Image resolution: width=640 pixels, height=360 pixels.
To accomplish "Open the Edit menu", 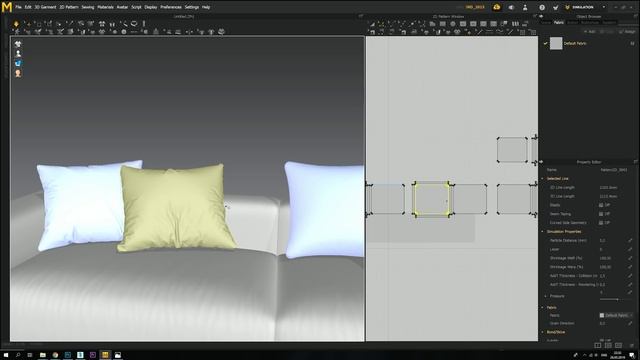I will (x=28, y=7).
